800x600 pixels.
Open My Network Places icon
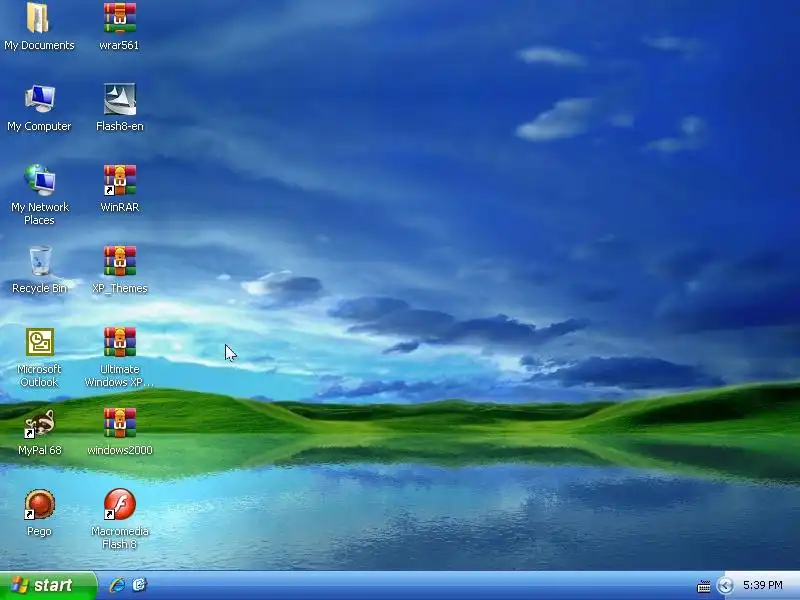(39, 180)
